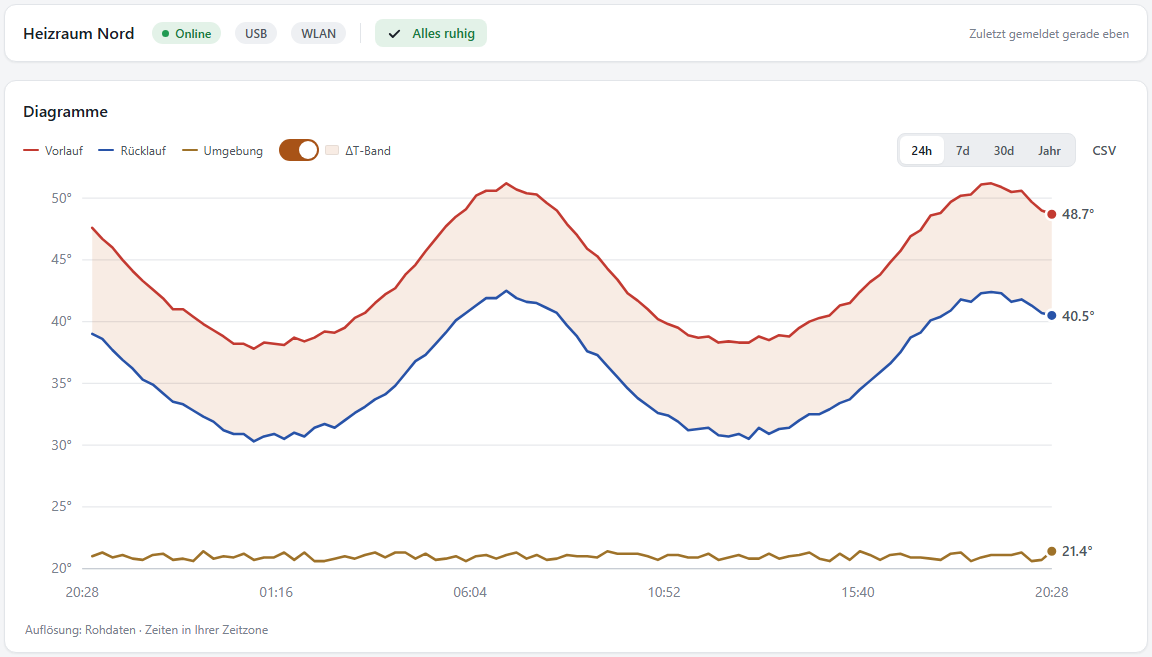
Task: Click the 20° y-axis label
Action: pos(62,568)
